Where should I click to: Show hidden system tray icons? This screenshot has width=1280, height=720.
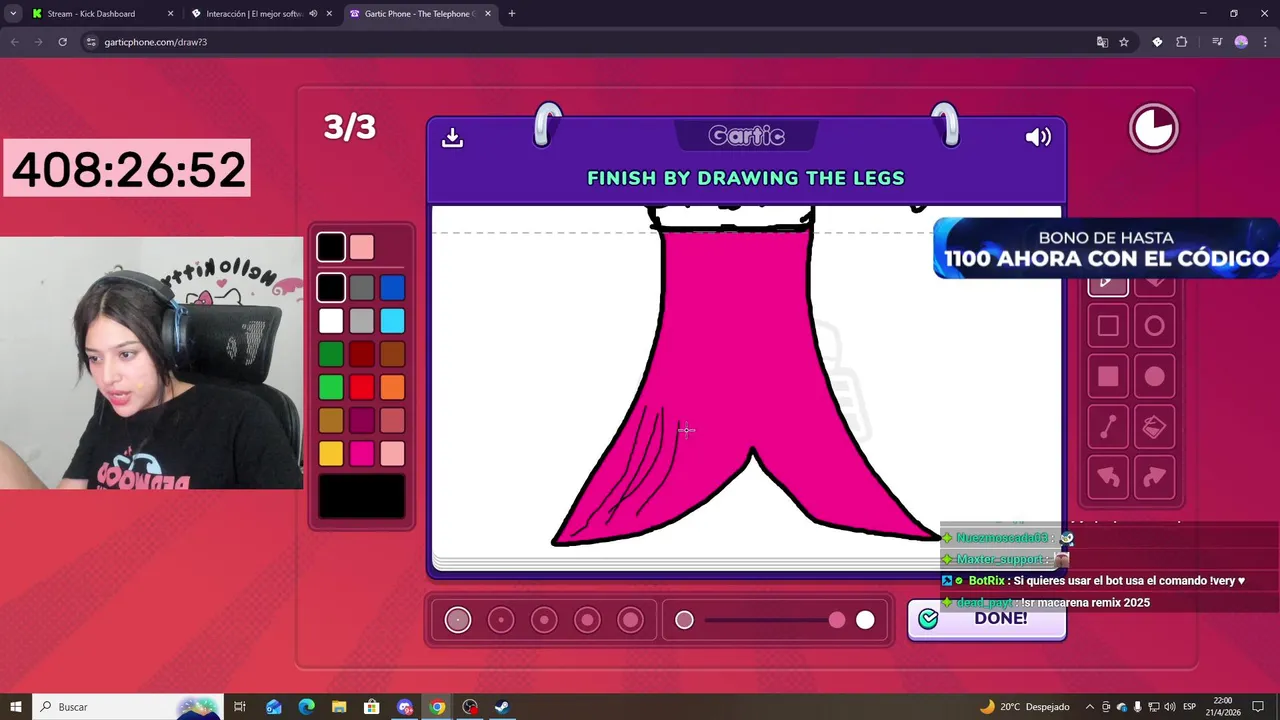click(x=1090, y=707)
